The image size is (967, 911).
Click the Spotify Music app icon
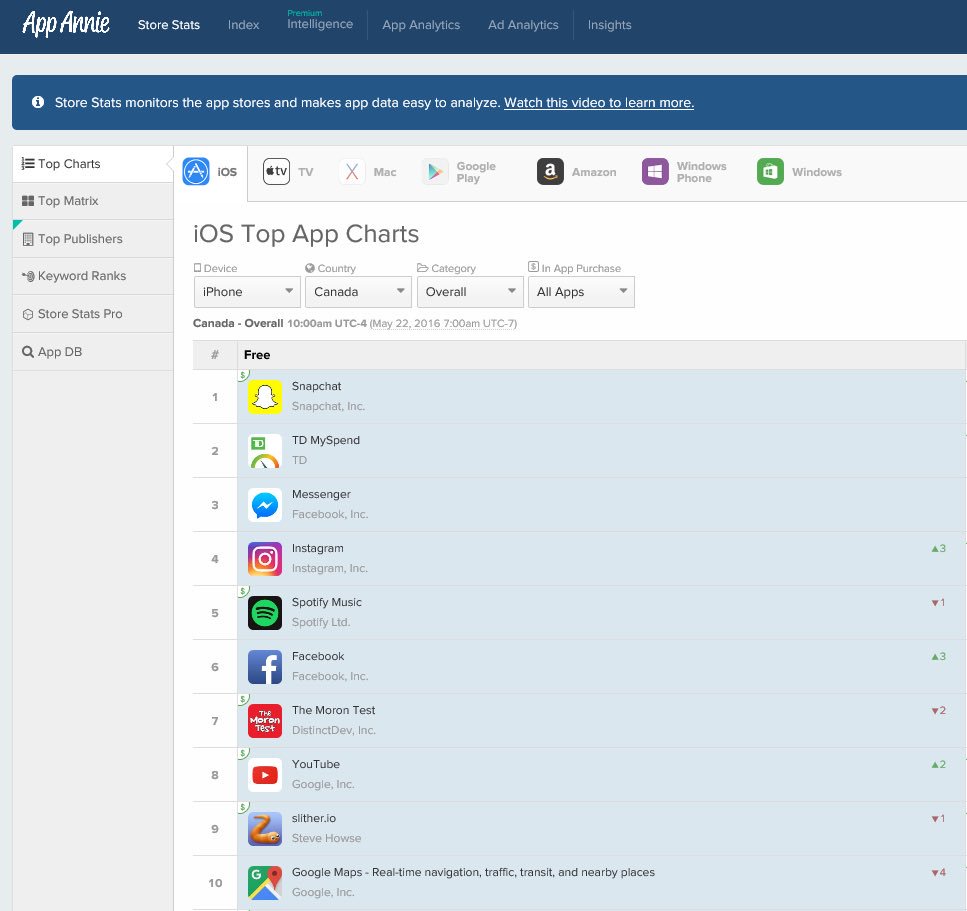coord(265,612)
